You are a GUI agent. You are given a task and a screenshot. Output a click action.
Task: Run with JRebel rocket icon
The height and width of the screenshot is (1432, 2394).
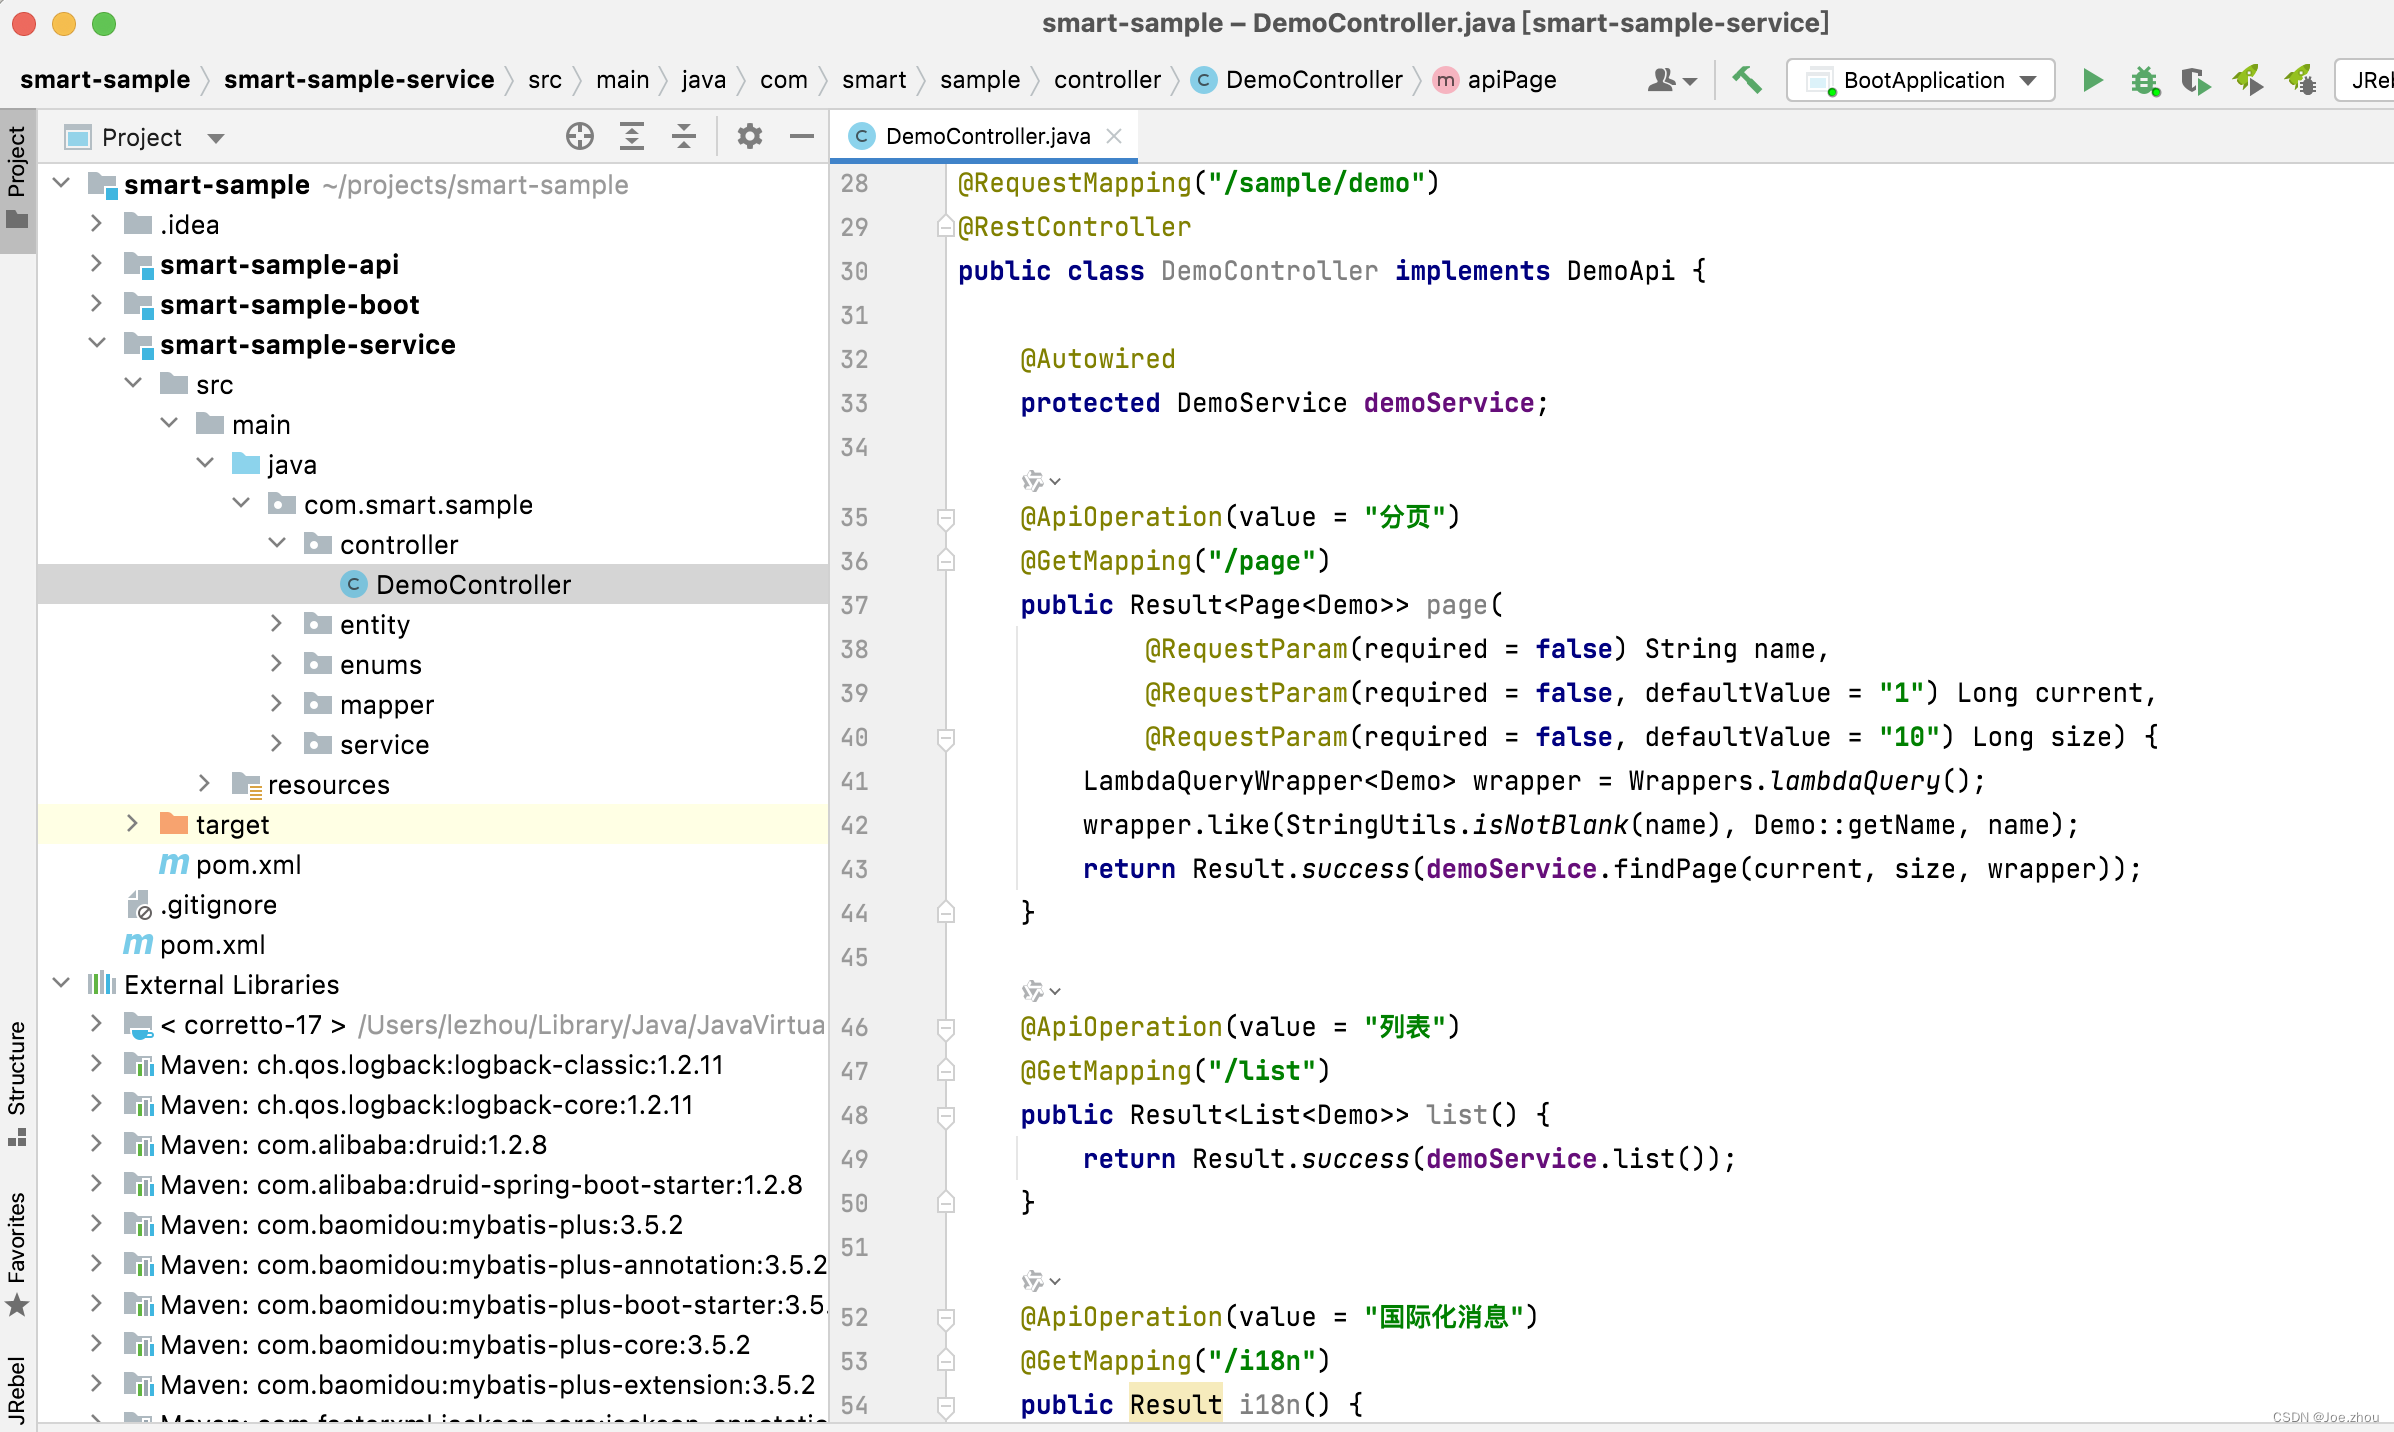[2247, 80]
